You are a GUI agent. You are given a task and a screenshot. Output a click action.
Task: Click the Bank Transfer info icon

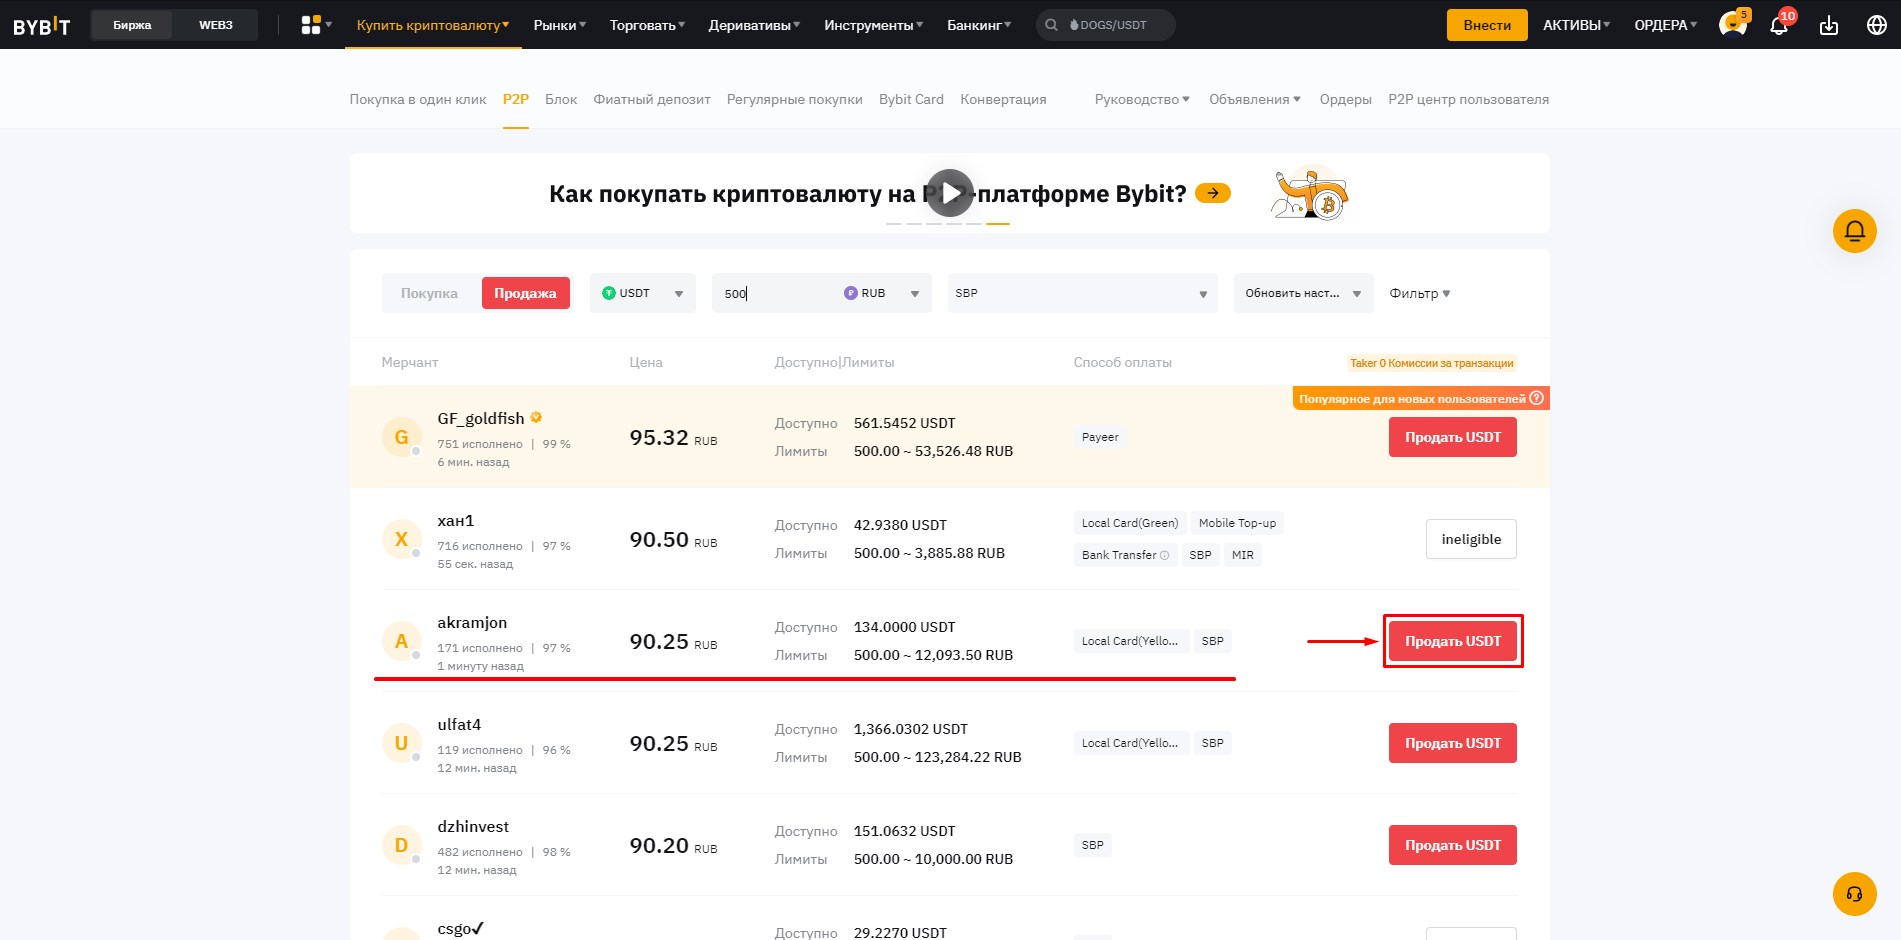click(x=1164, y=555)
